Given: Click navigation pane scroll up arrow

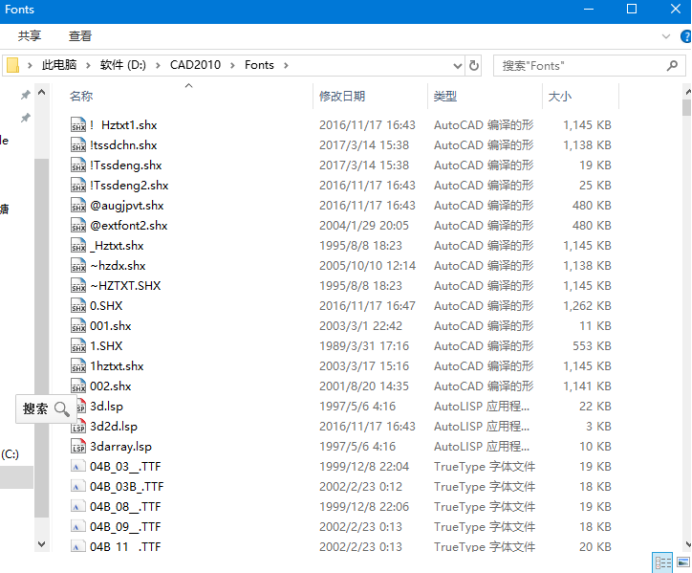Looking at the screenshot, I should pos(41,92).
